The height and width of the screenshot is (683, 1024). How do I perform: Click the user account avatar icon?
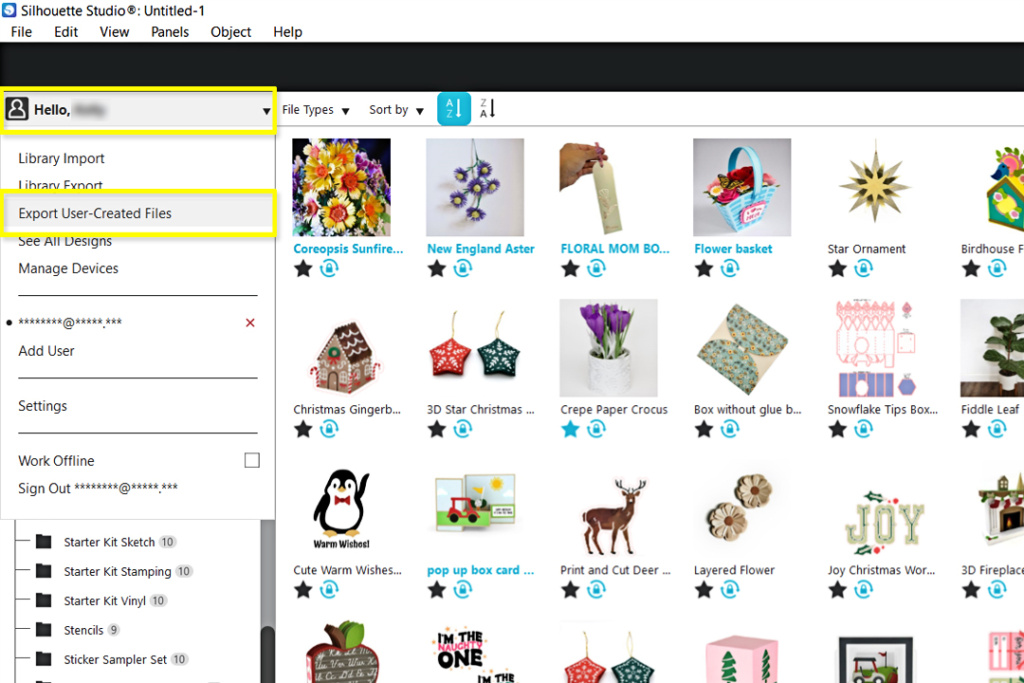(17, 110)
